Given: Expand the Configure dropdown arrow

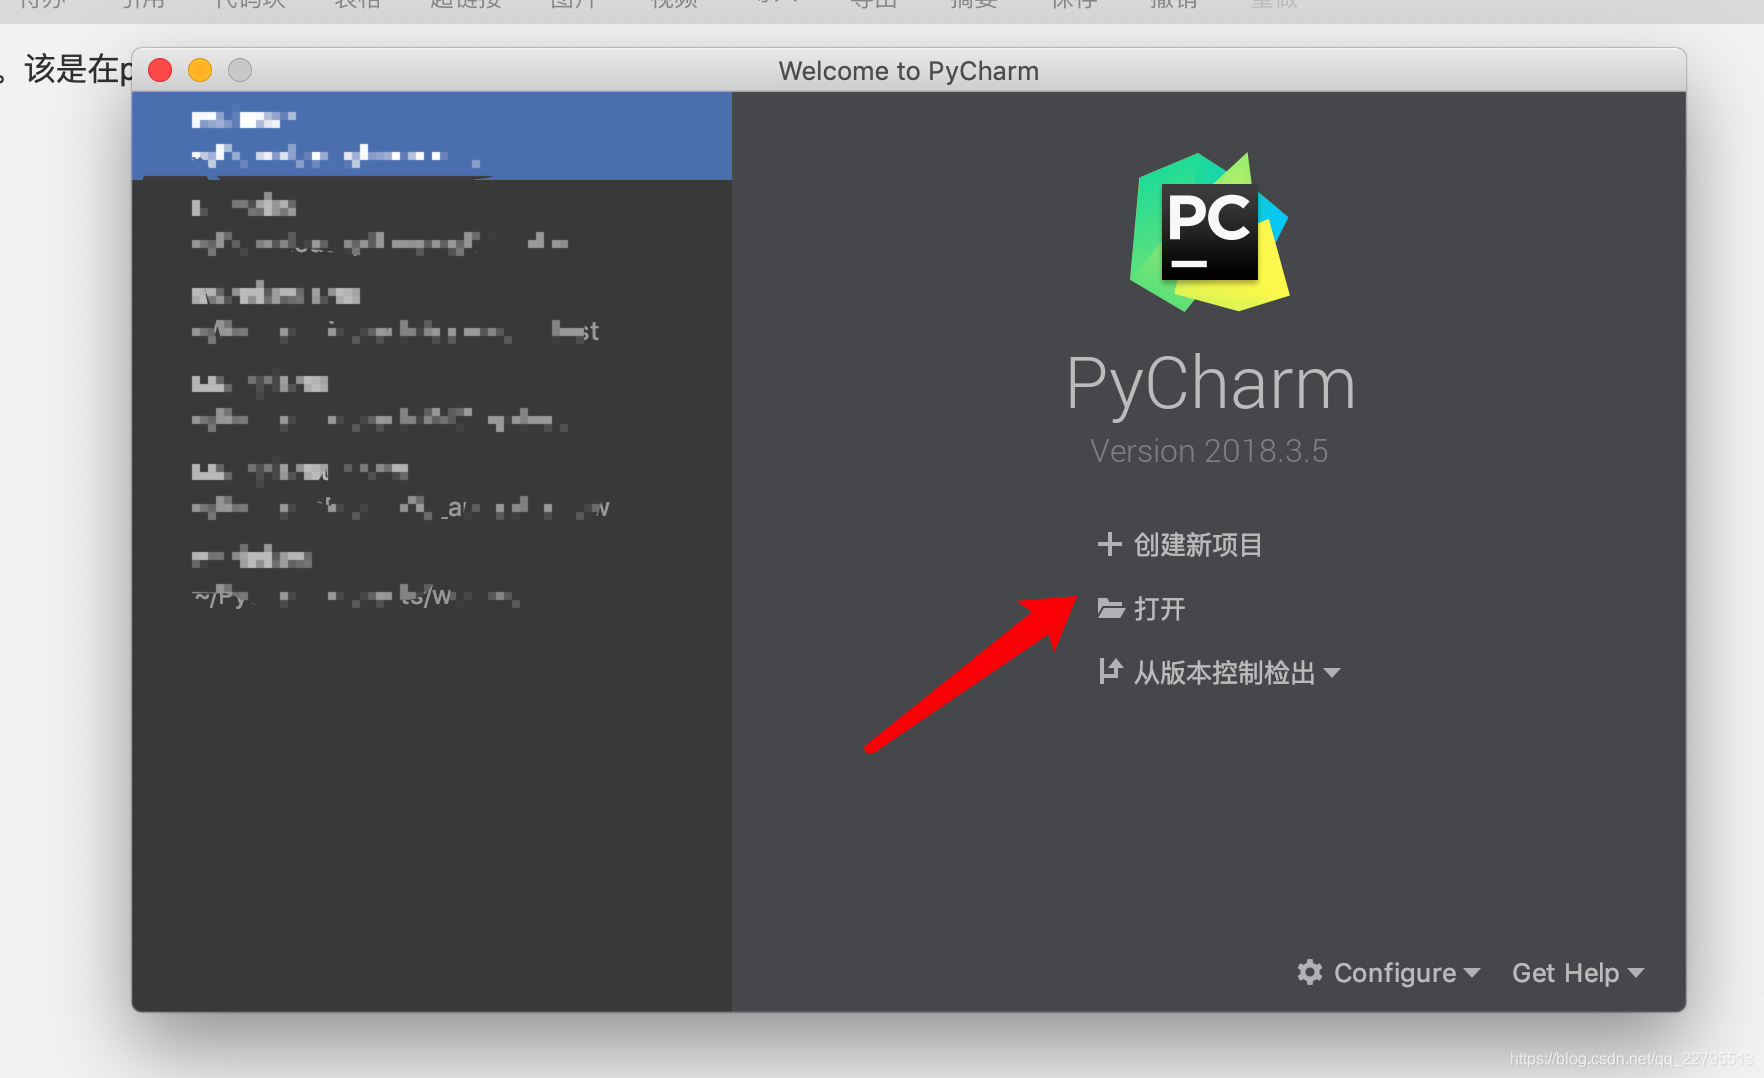Looking at the screenshot, I should (1472, 973).
